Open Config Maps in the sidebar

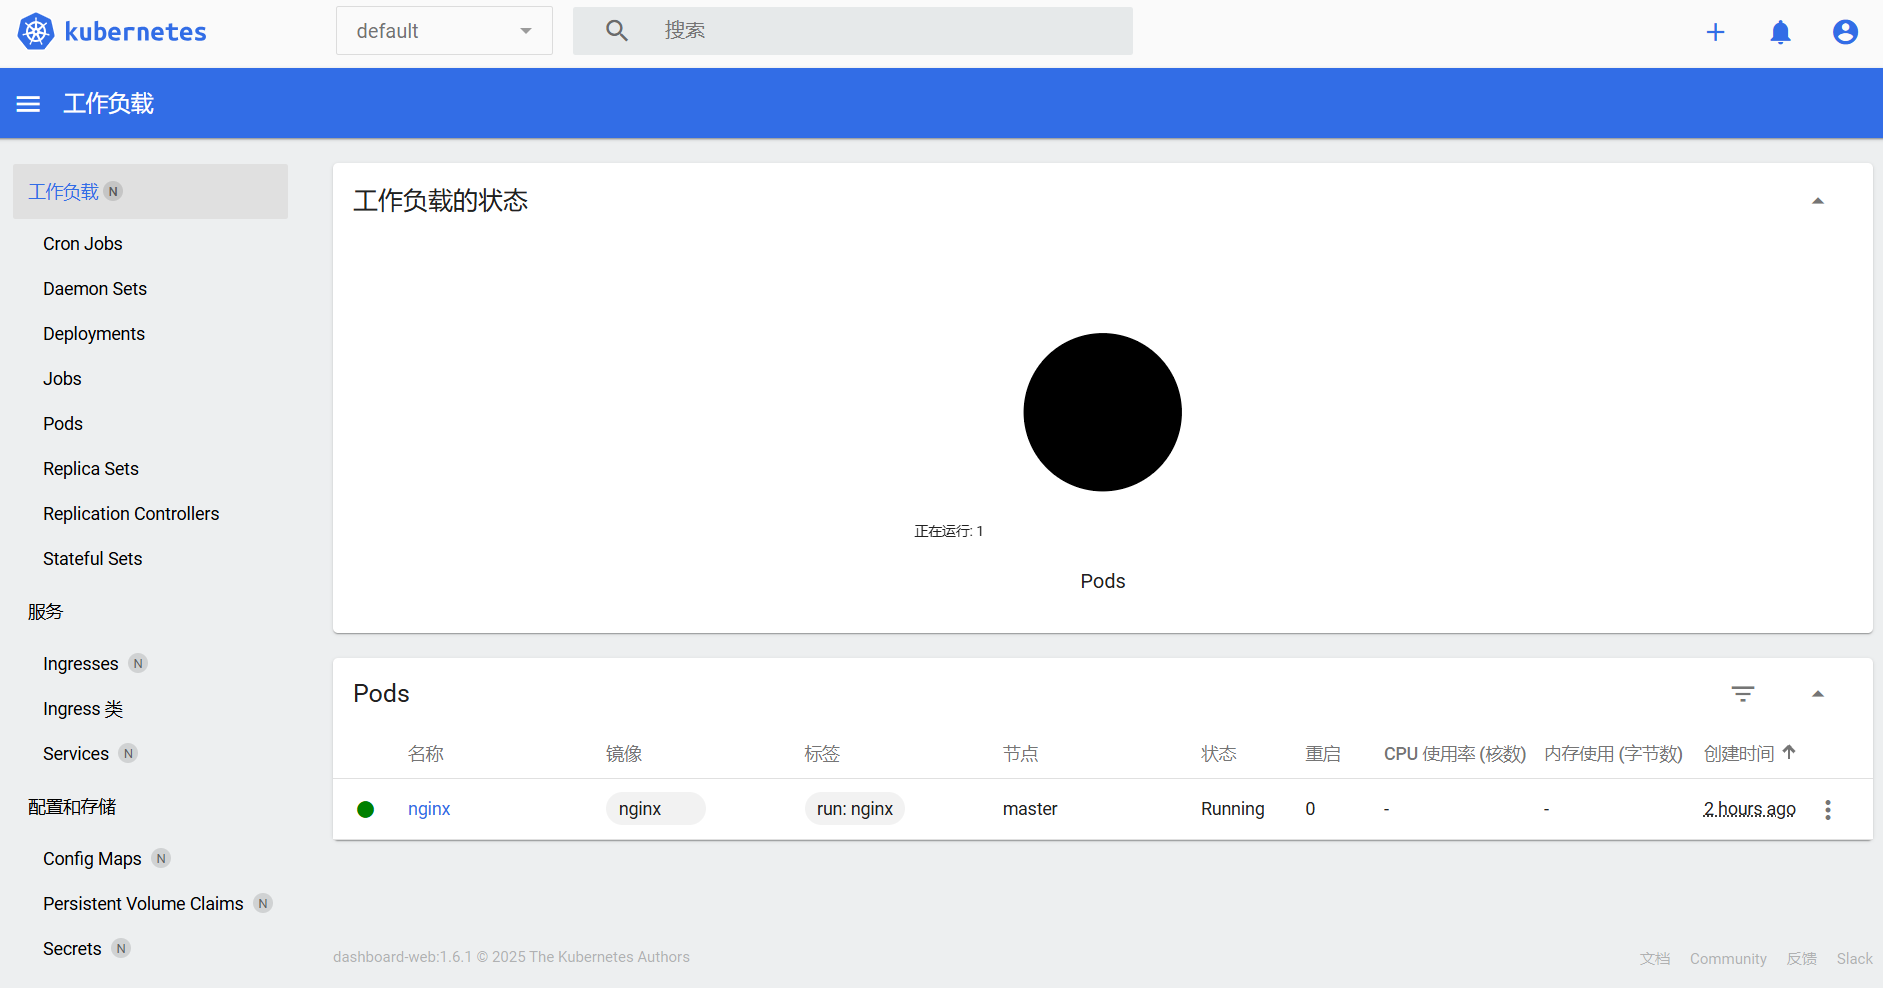tap(92, 859)
